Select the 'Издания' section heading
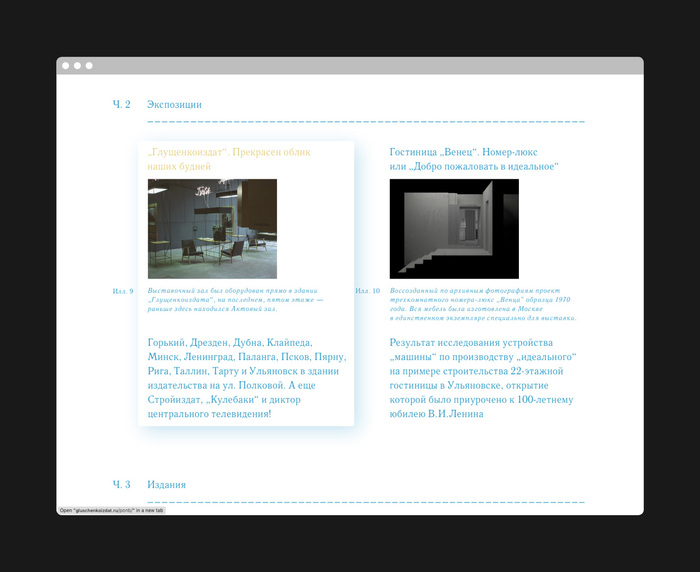This screenshot has width=700, height=572. pyautogui.click(x=167, y=484)
